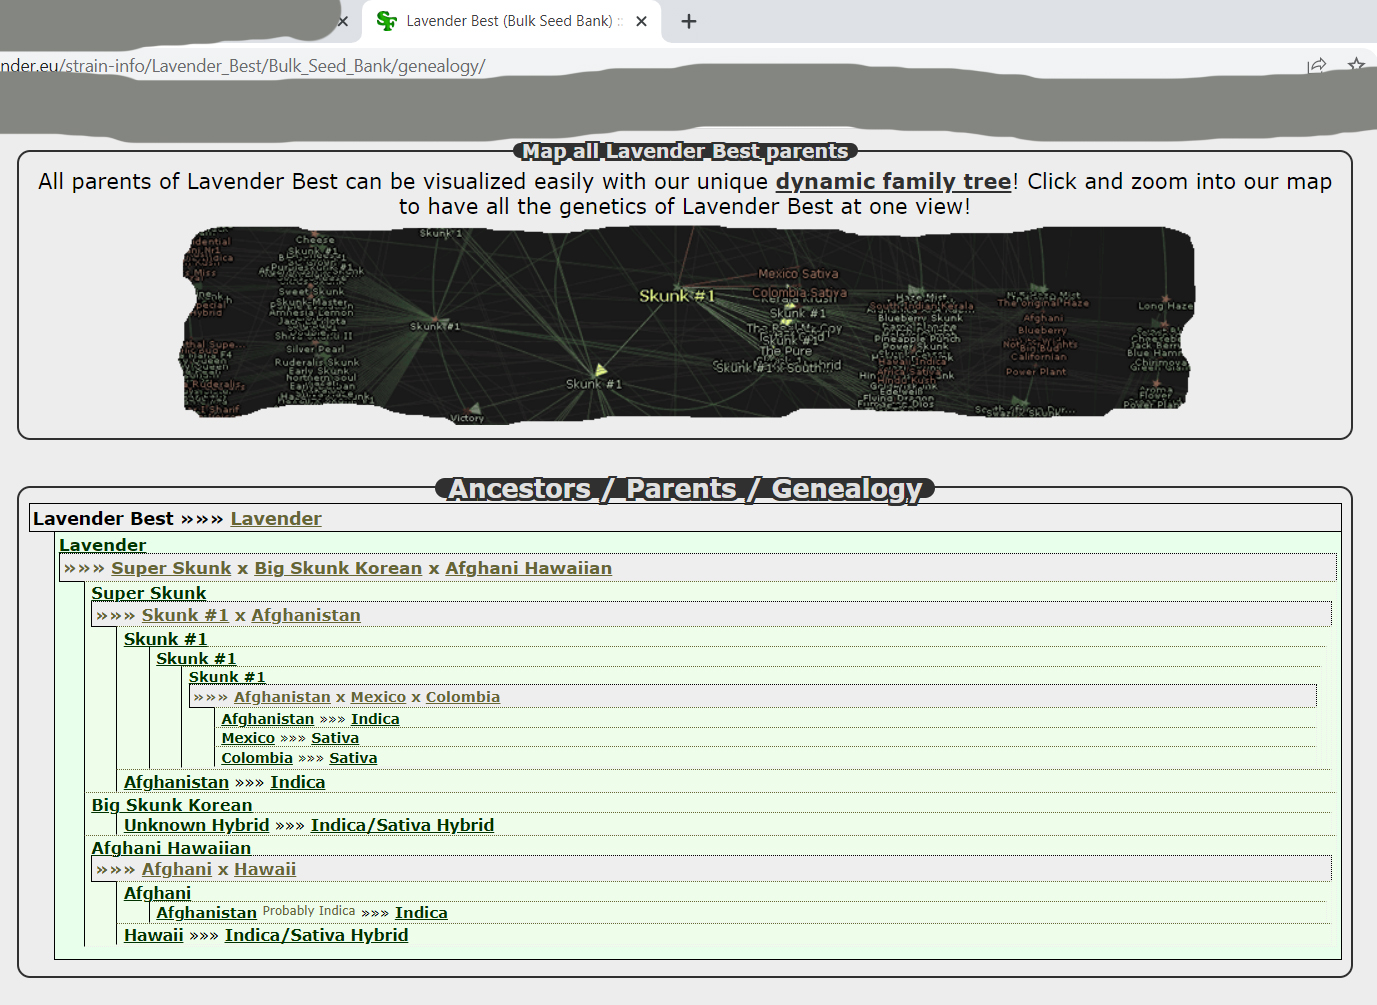Image resolution: width=1377 pixels, height=1005 pixels.
Task: Click the Mexico tree entry link
Action: [248, 738]
